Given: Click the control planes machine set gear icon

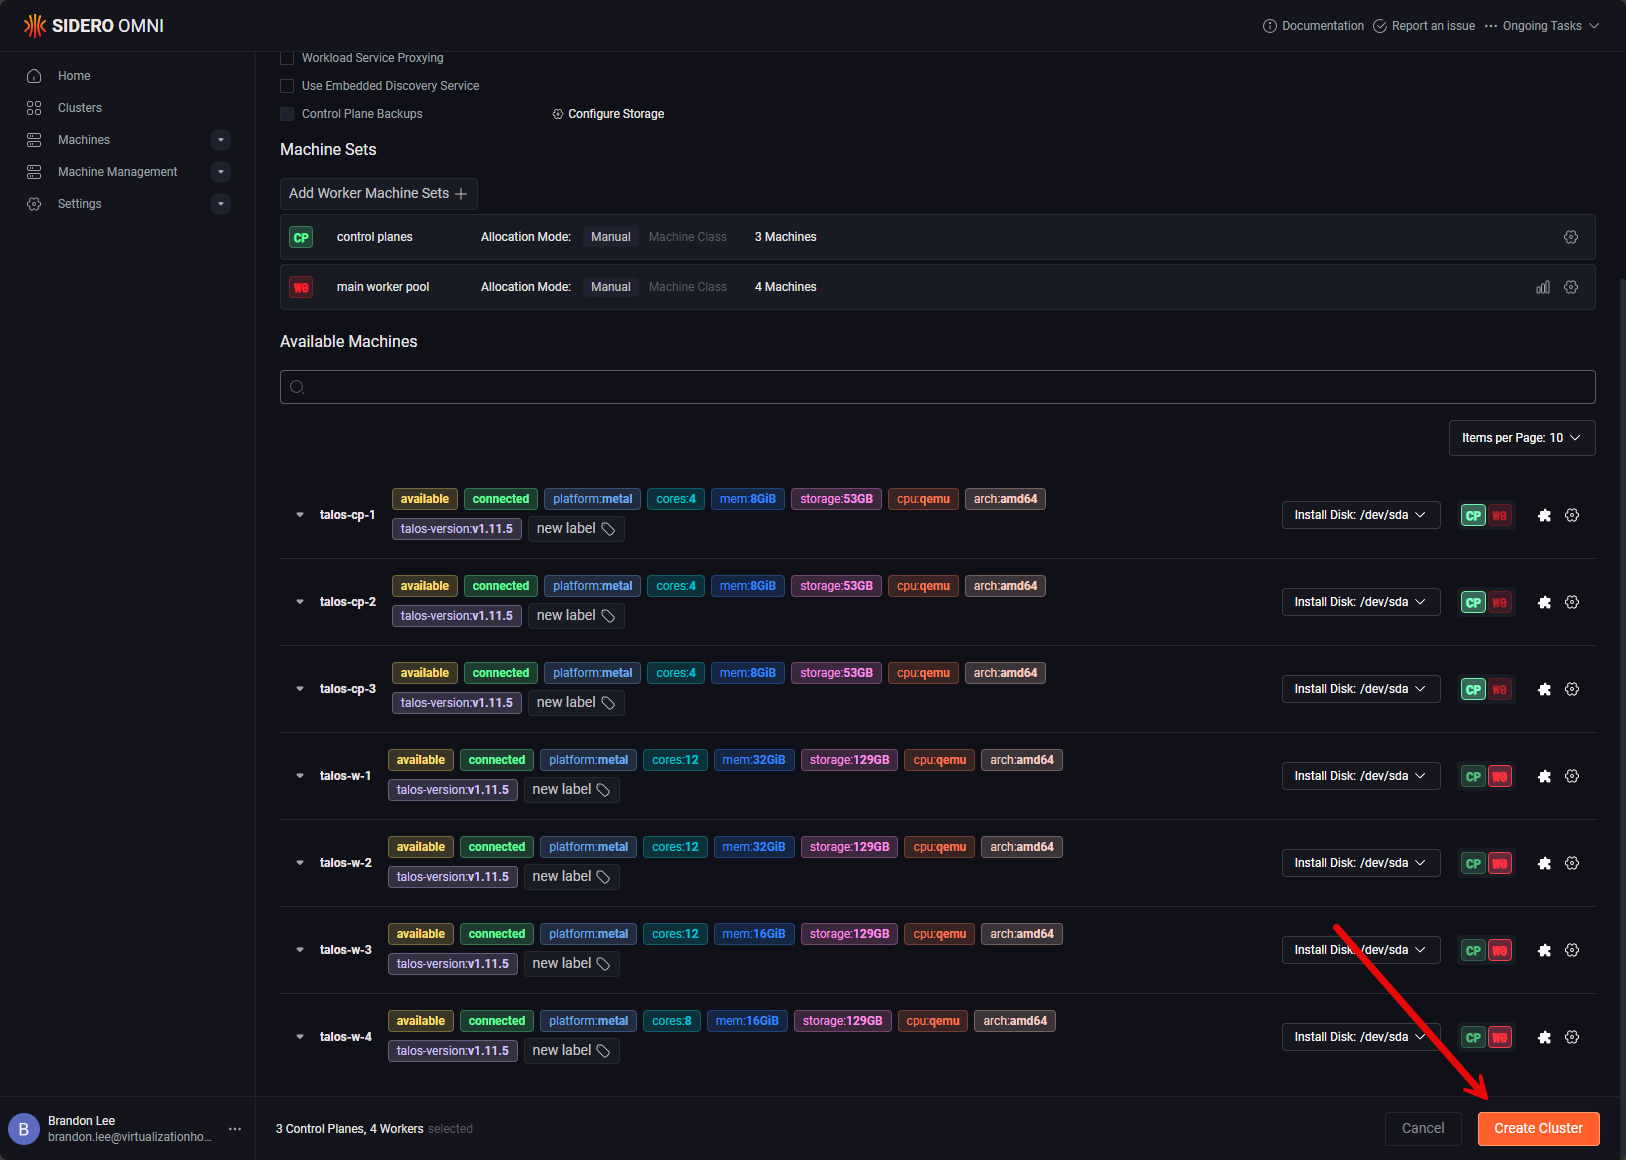Looking at the screenshot, I should point(1571,237).
